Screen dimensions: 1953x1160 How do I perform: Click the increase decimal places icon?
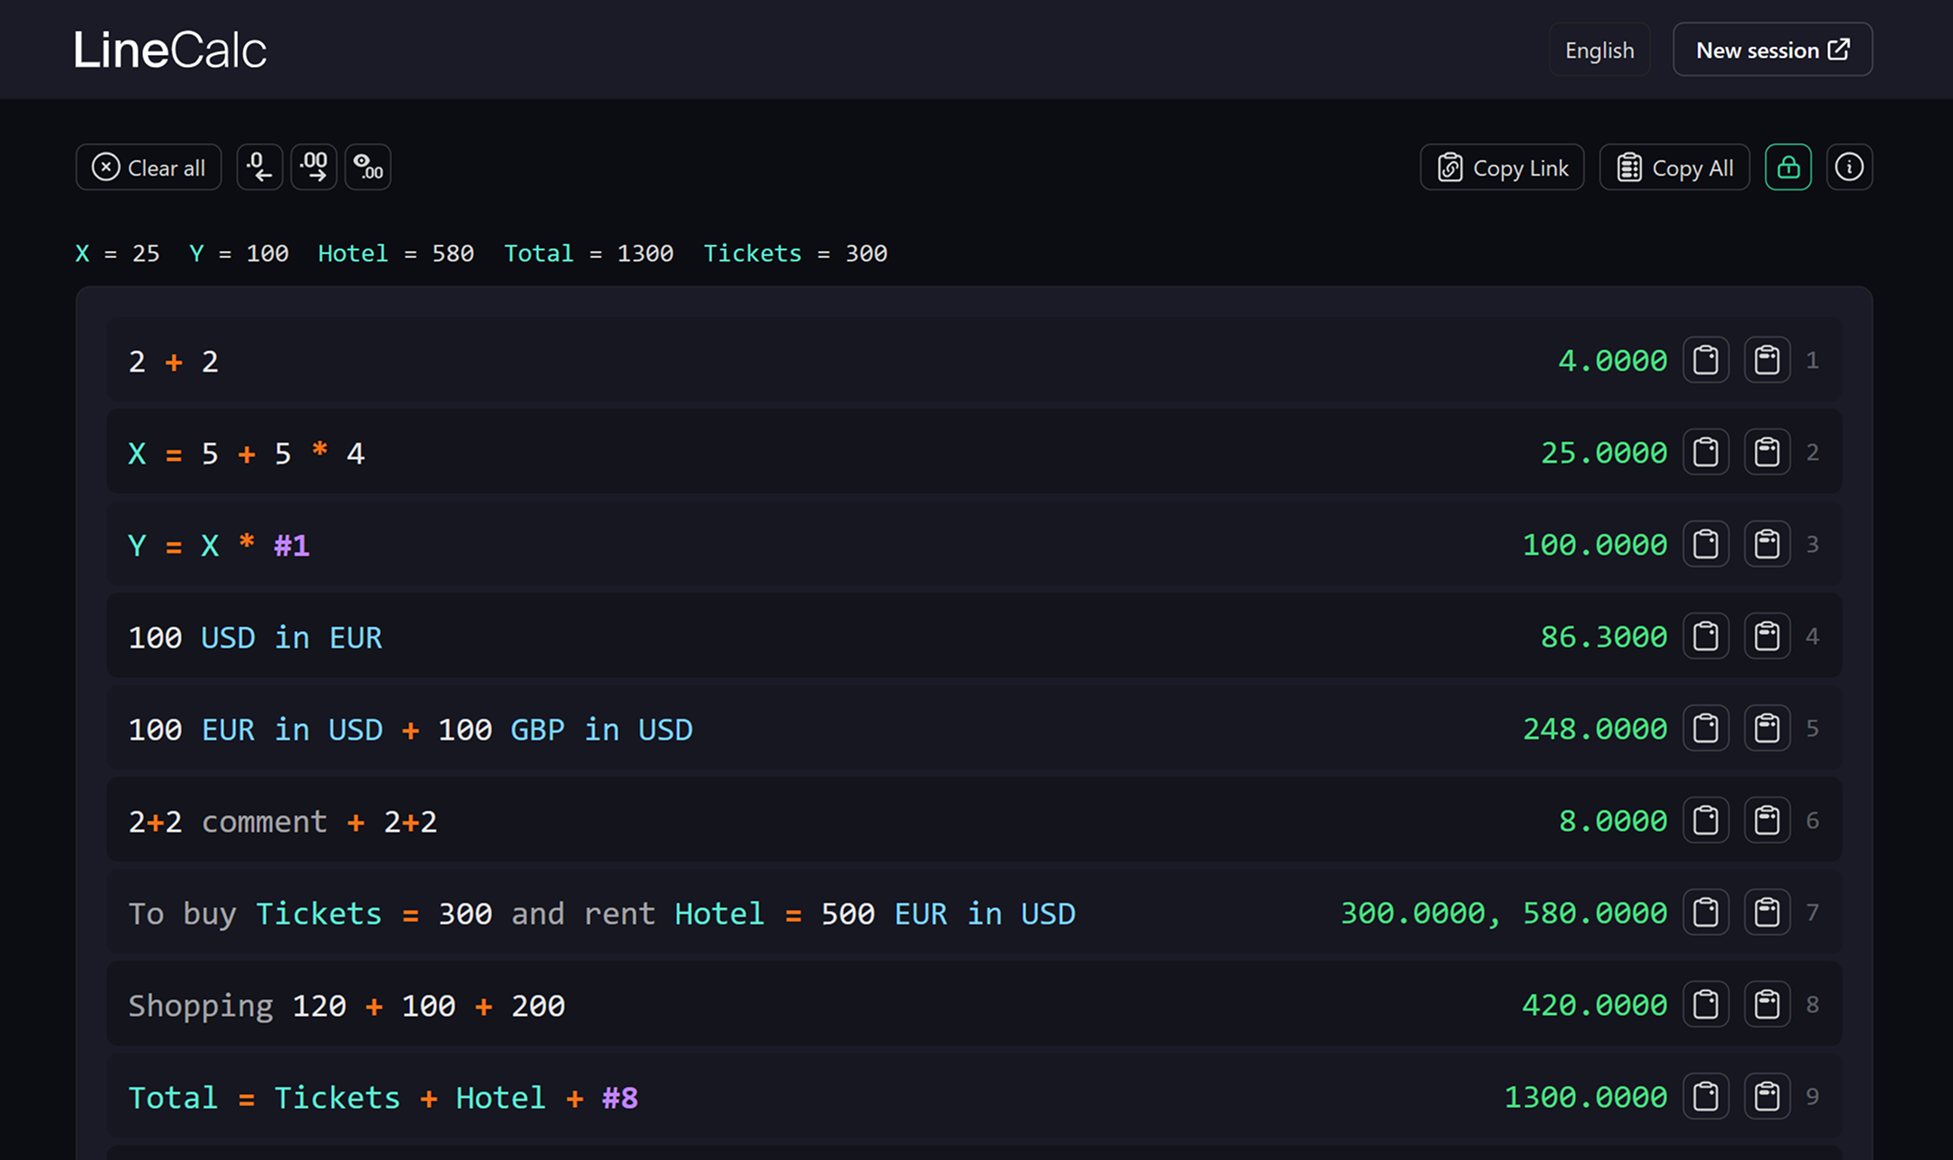314,167
